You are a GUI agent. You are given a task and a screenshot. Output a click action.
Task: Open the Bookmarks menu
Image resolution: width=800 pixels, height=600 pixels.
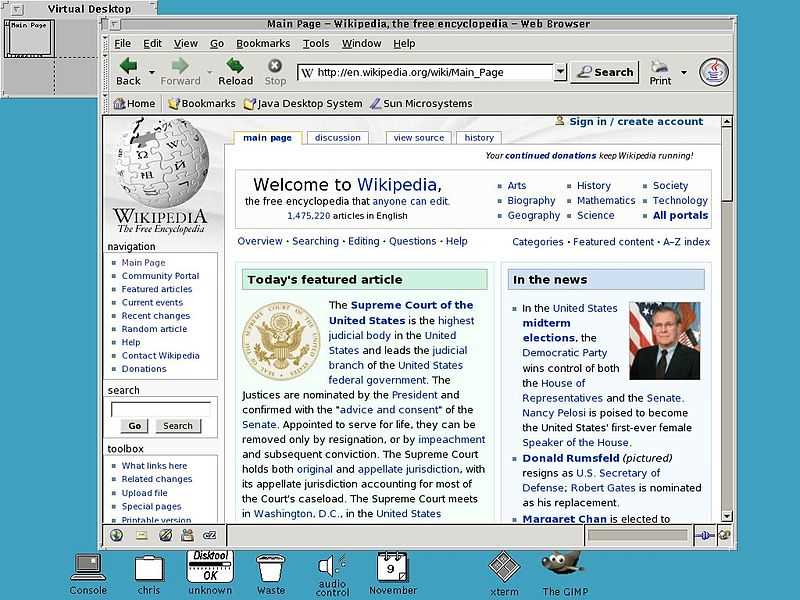point(263,43)
